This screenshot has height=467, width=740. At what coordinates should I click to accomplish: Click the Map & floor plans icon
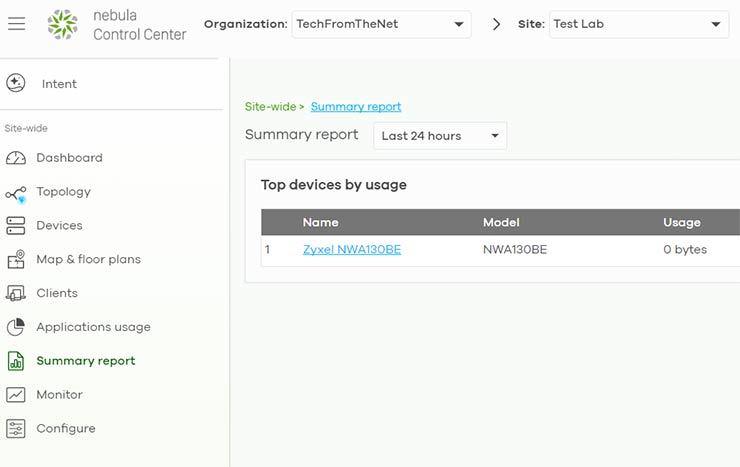[x=16, y=260]
